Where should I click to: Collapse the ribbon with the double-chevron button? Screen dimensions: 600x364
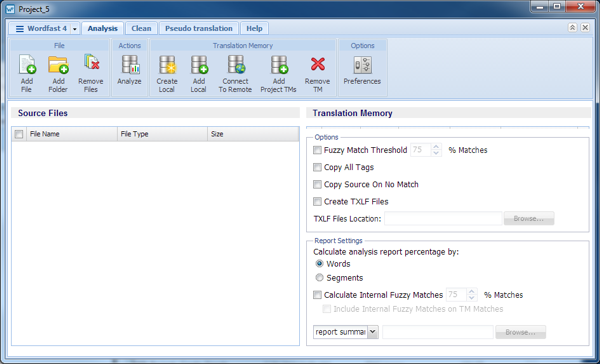[572, 28]
